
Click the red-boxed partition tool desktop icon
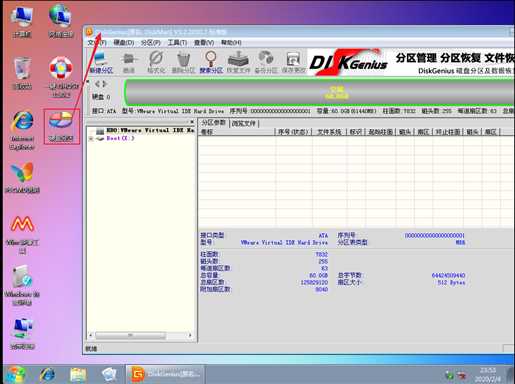tap(61, 126)
